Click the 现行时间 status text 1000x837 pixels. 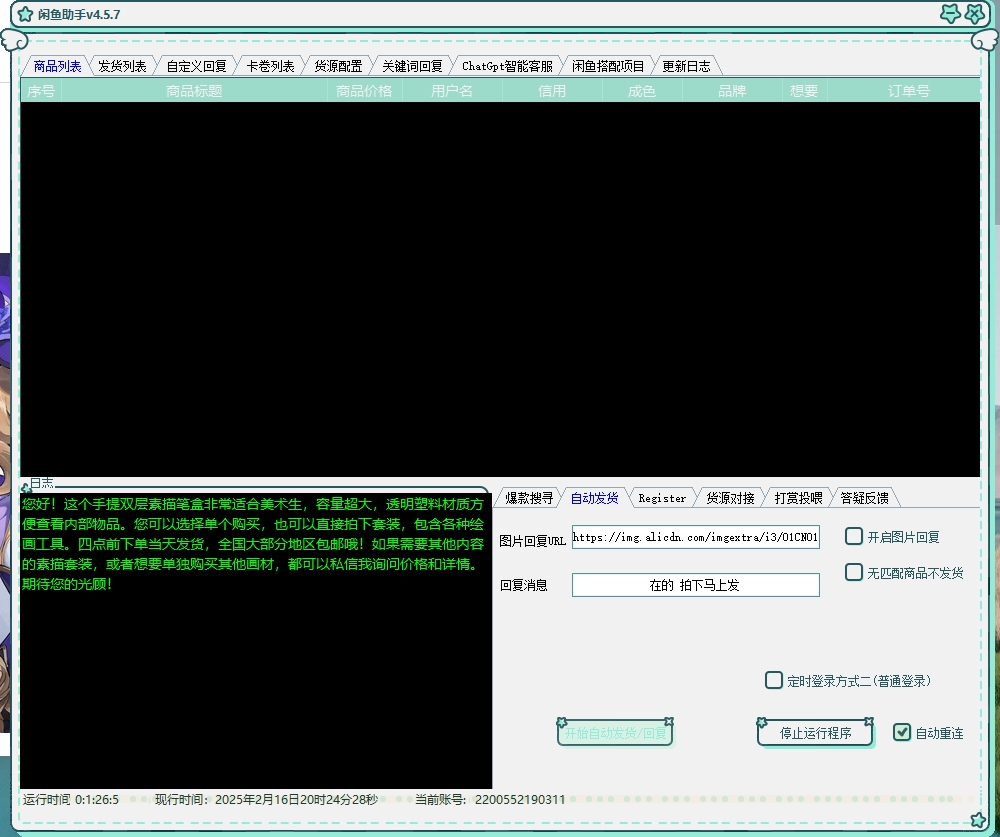[x=267, y=799]
